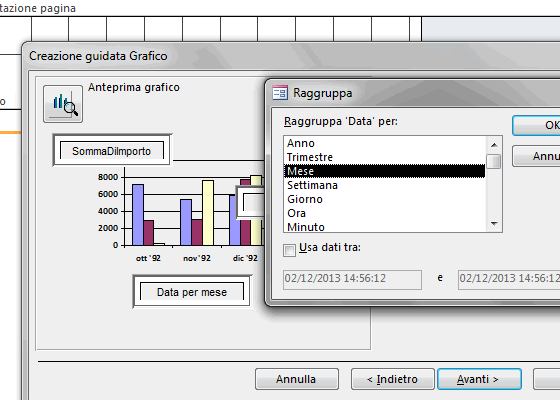Click the grouping list scrollbar thumb
The height and width of the screenshot is (400, 560).
point(494,161)
